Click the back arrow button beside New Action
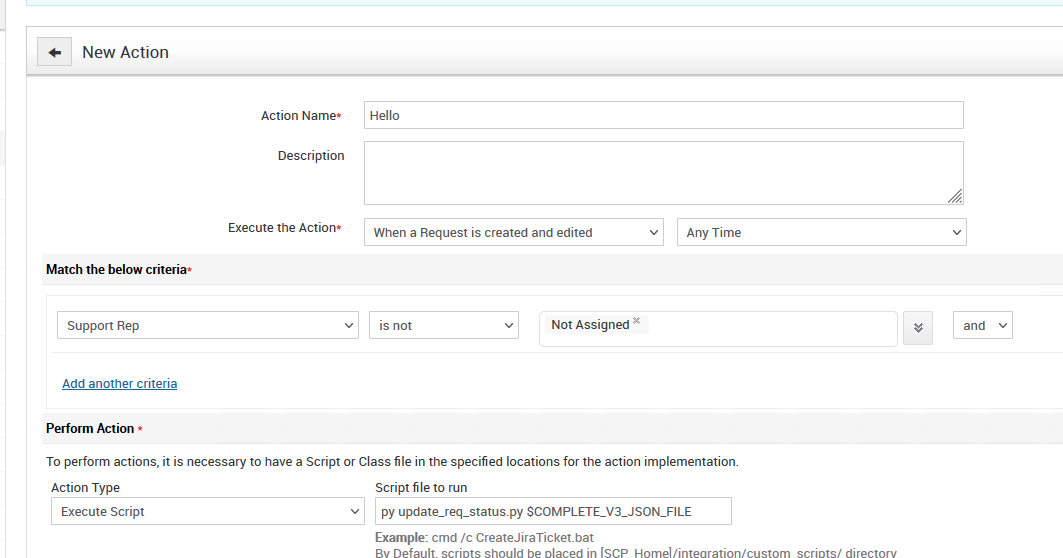Viewport: 1063px width, 558px height. click(x=54, y=52)
